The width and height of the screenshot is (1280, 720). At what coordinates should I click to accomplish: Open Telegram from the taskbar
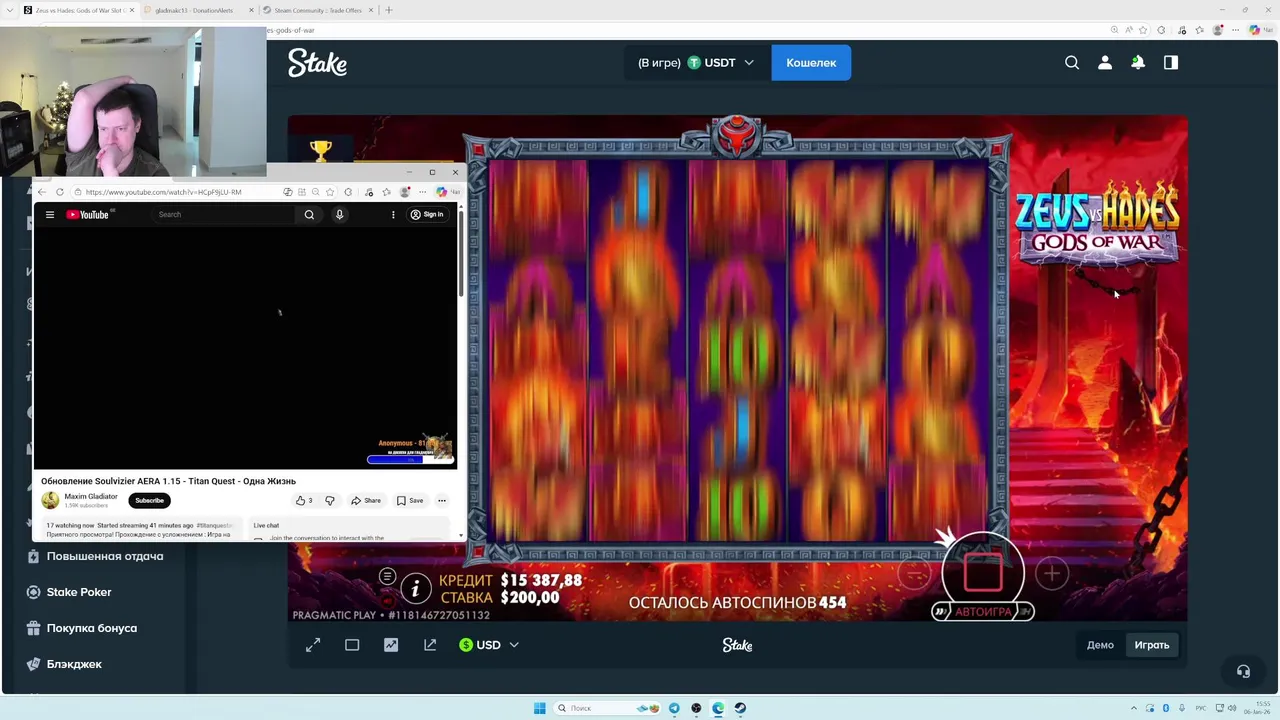pos(674,708)
